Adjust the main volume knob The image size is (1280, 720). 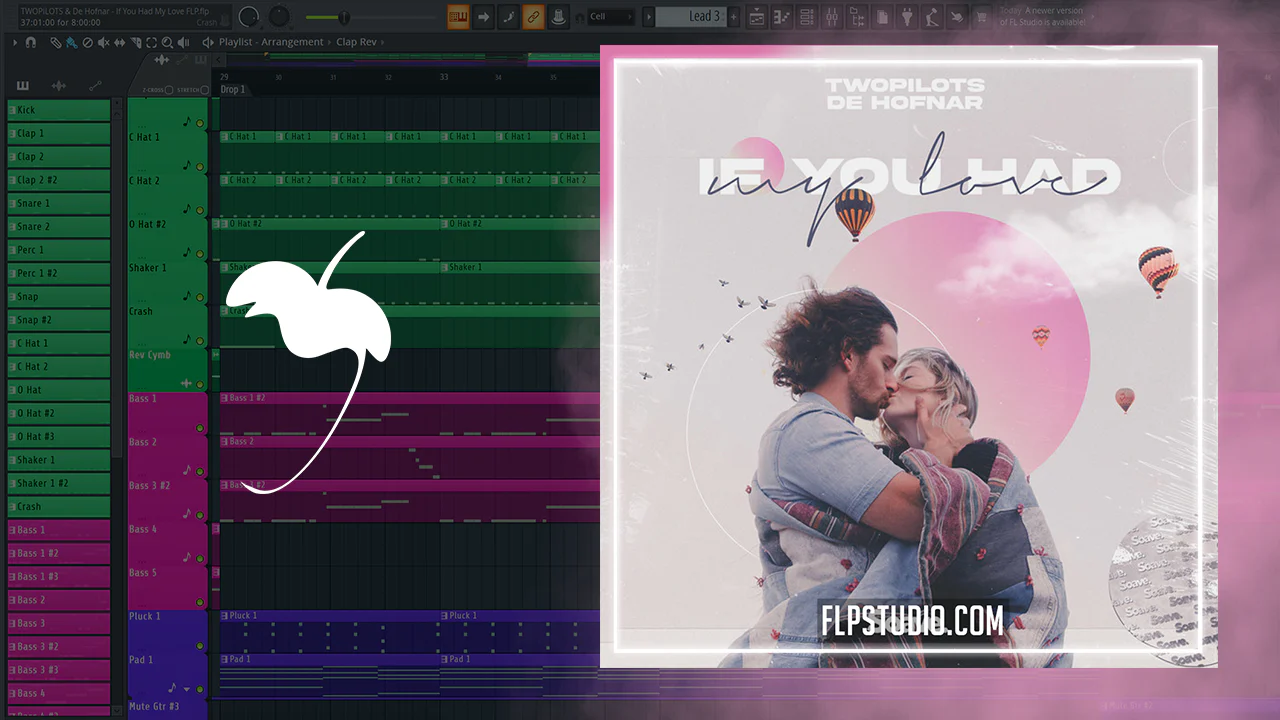pos(249,17)
